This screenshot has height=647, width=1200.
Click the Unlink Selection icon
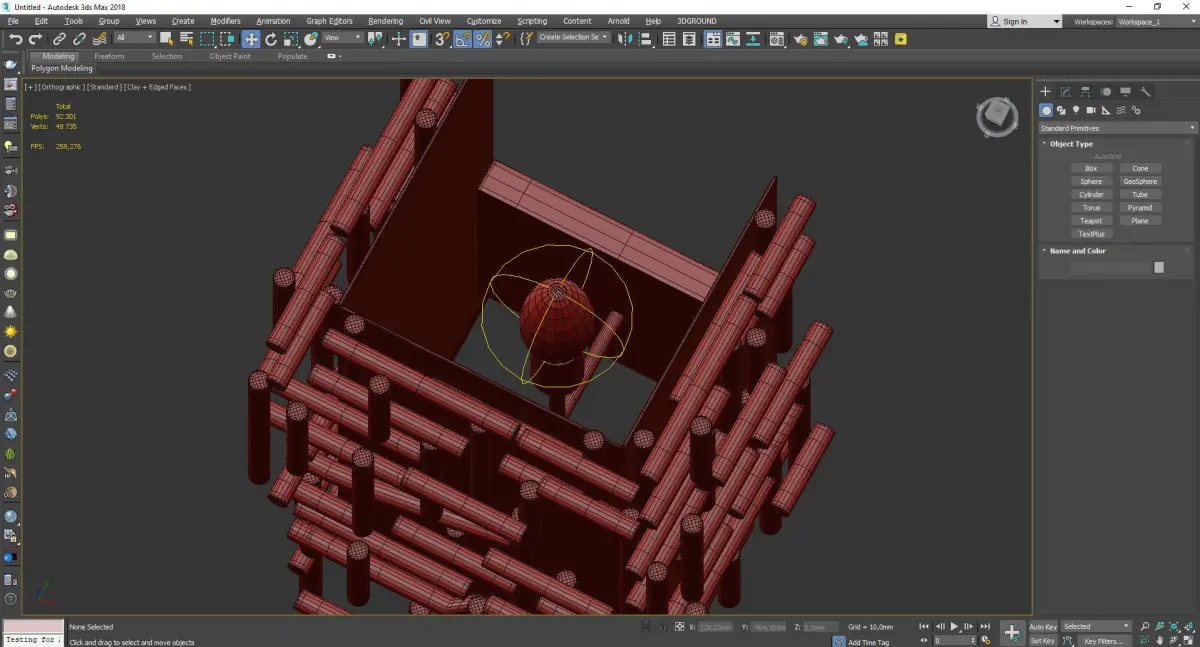click(x=78, y=39)
